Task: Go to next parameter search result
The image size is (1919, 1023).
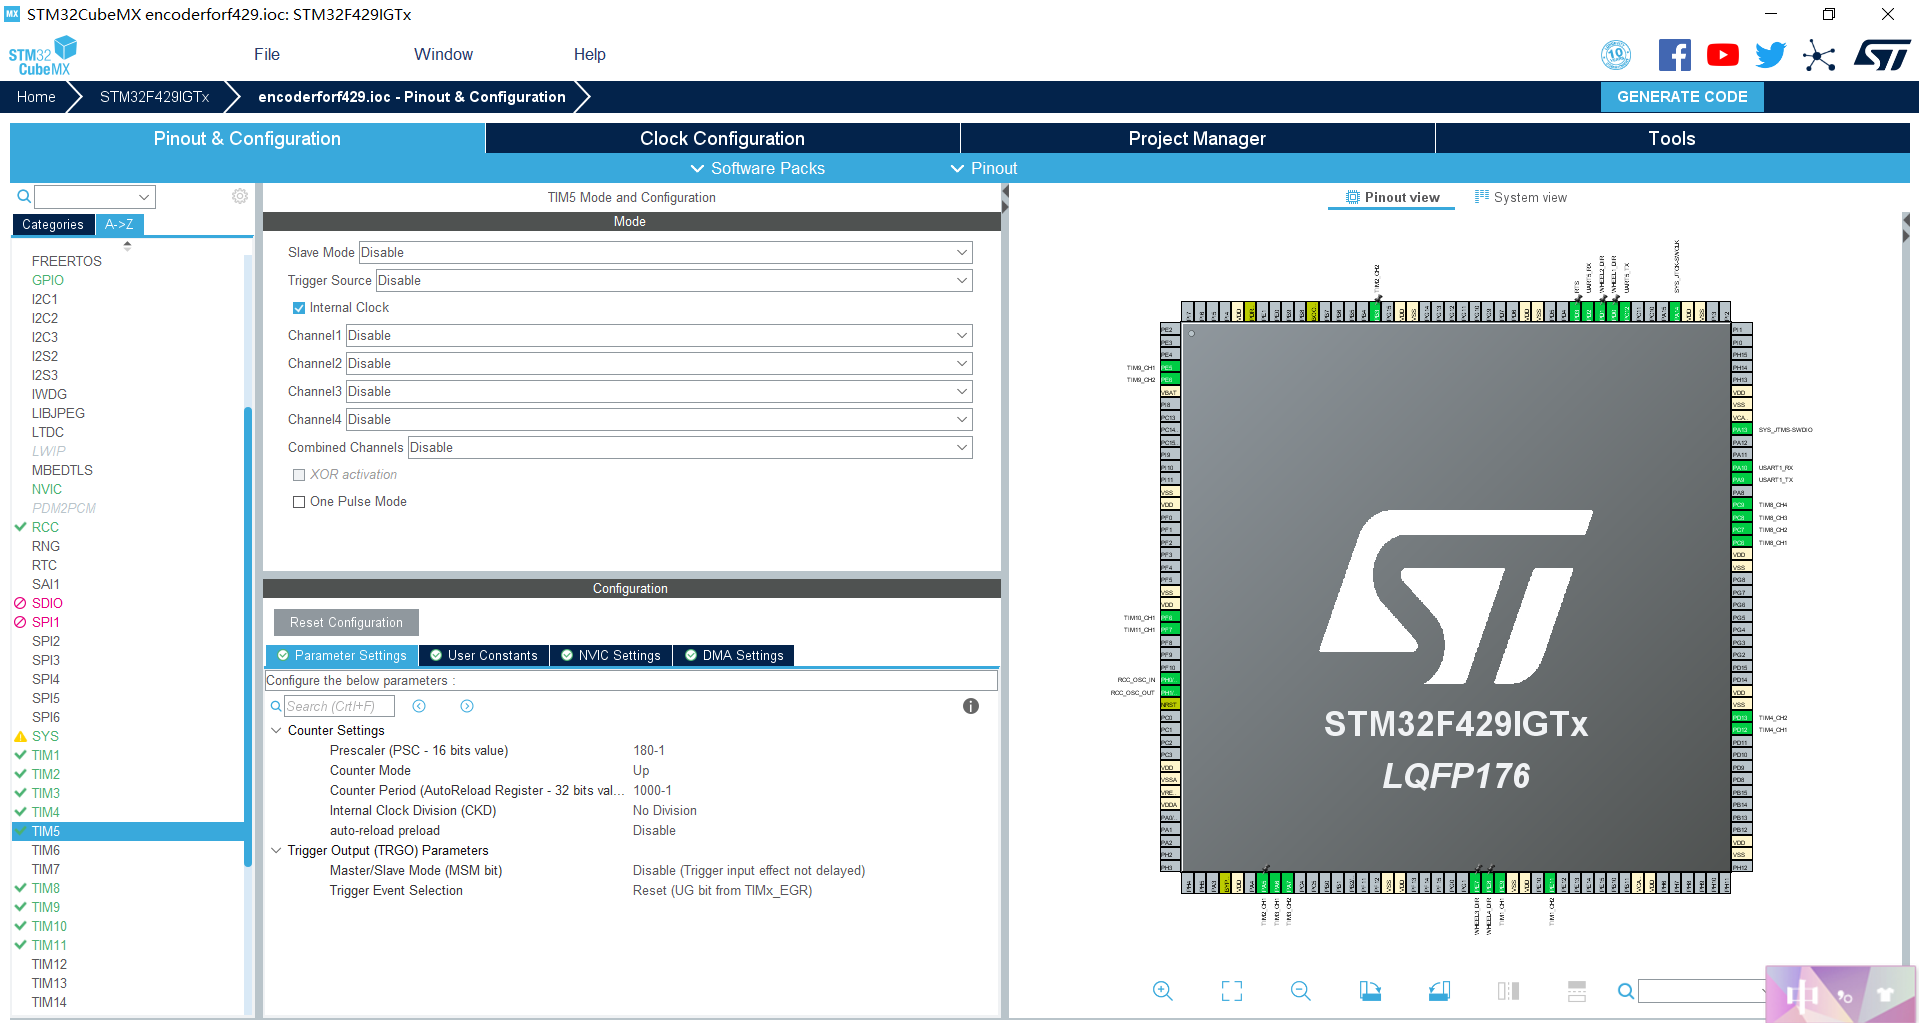Action: point(467,706)
